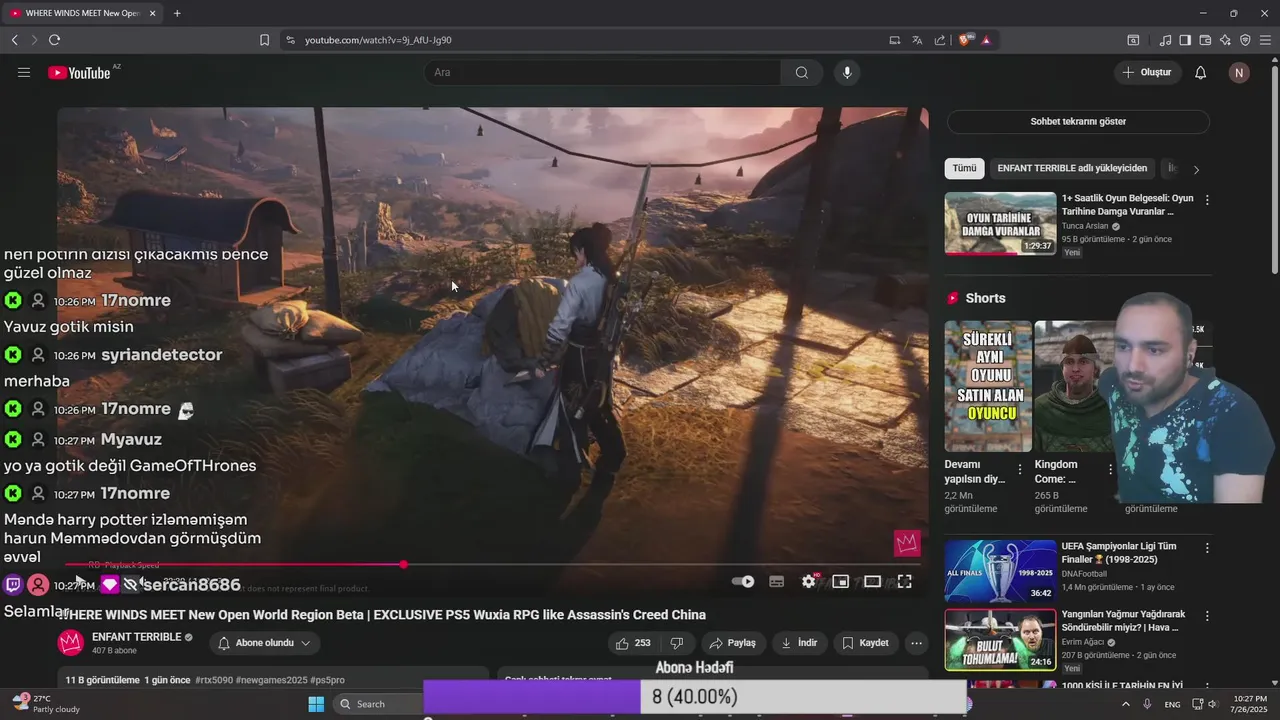Click the İndir download button
This screenshot has height=720, width=1280.
800,643
